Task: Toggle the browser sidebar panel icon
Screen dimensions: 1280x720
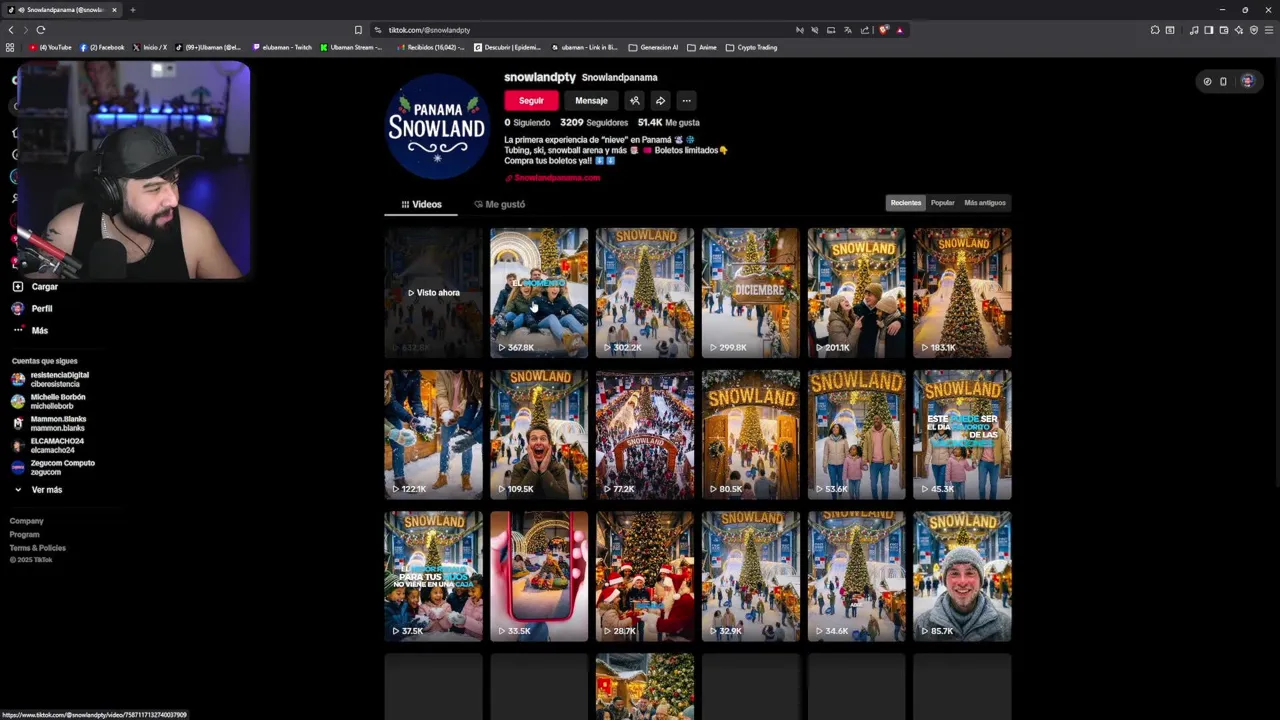Action: pos(1208,30)
